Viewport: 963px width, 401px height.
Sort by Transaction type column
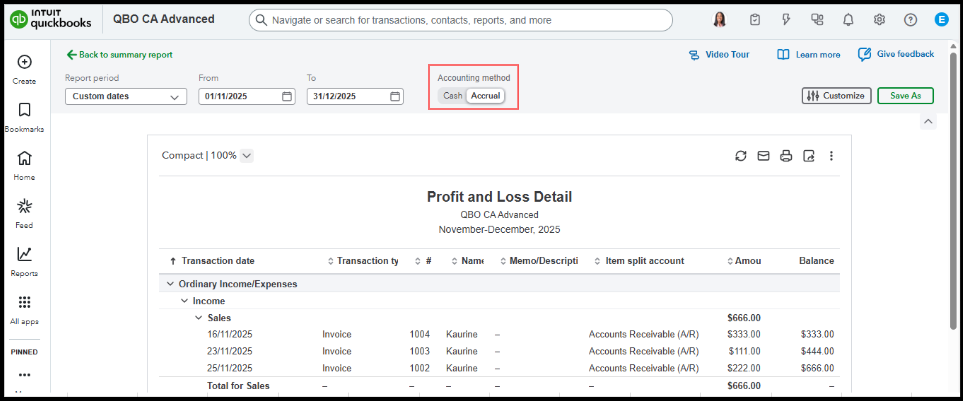tap(367, 261)
